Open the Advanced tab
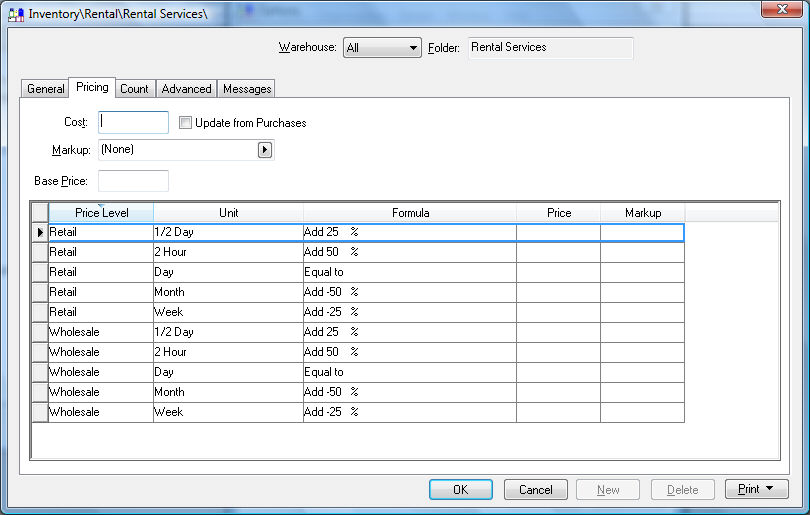 coord(187,89)
